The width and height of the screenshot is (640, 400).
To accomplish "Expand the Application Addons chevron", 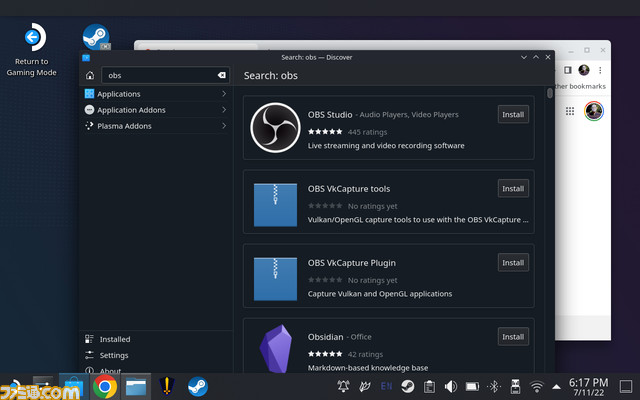I will pyautogui.click(x=224, y=110).
